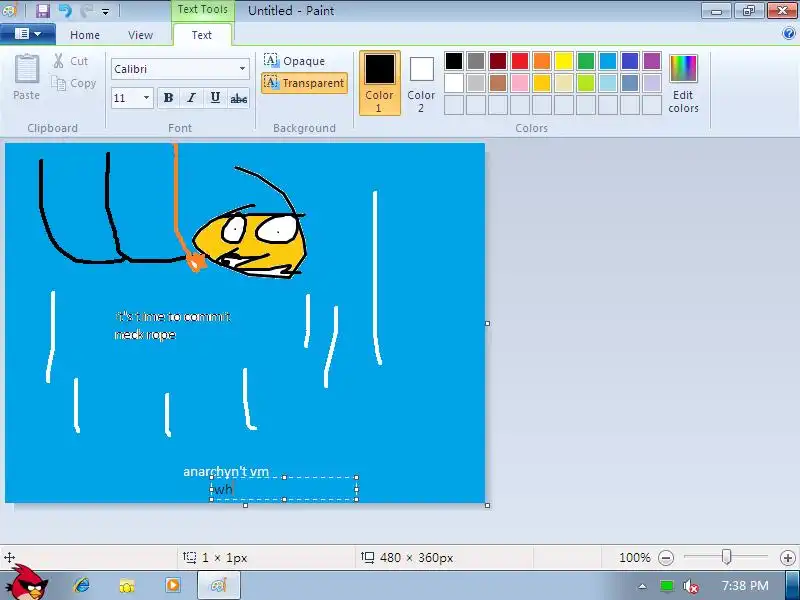Pick the dark gray color swatch

(x=476, y=61)
